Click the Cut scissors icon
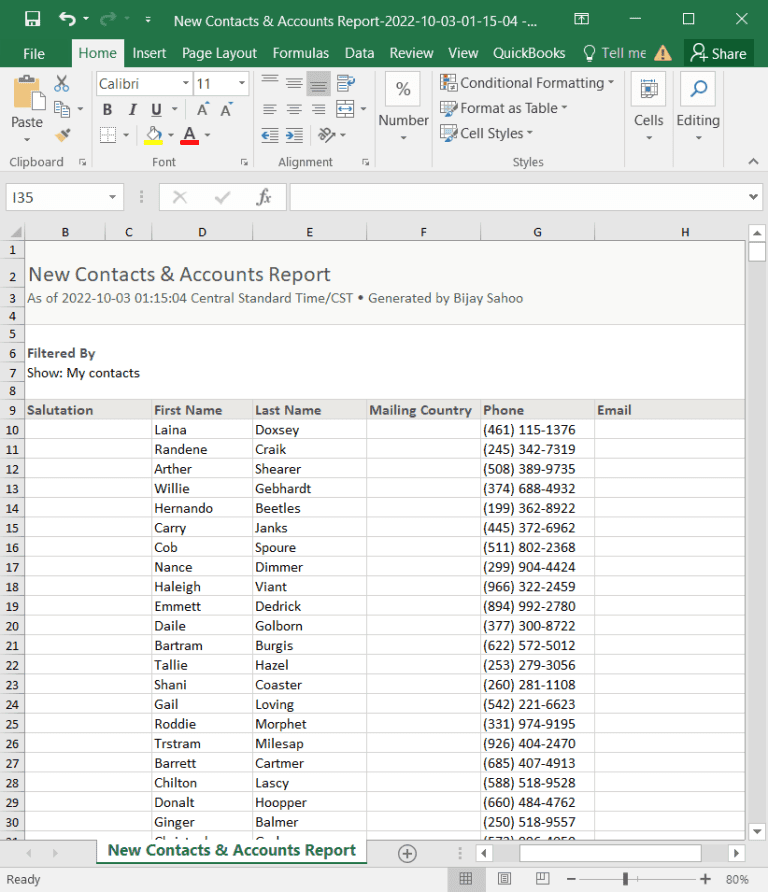768x892 pixels. 61,84
